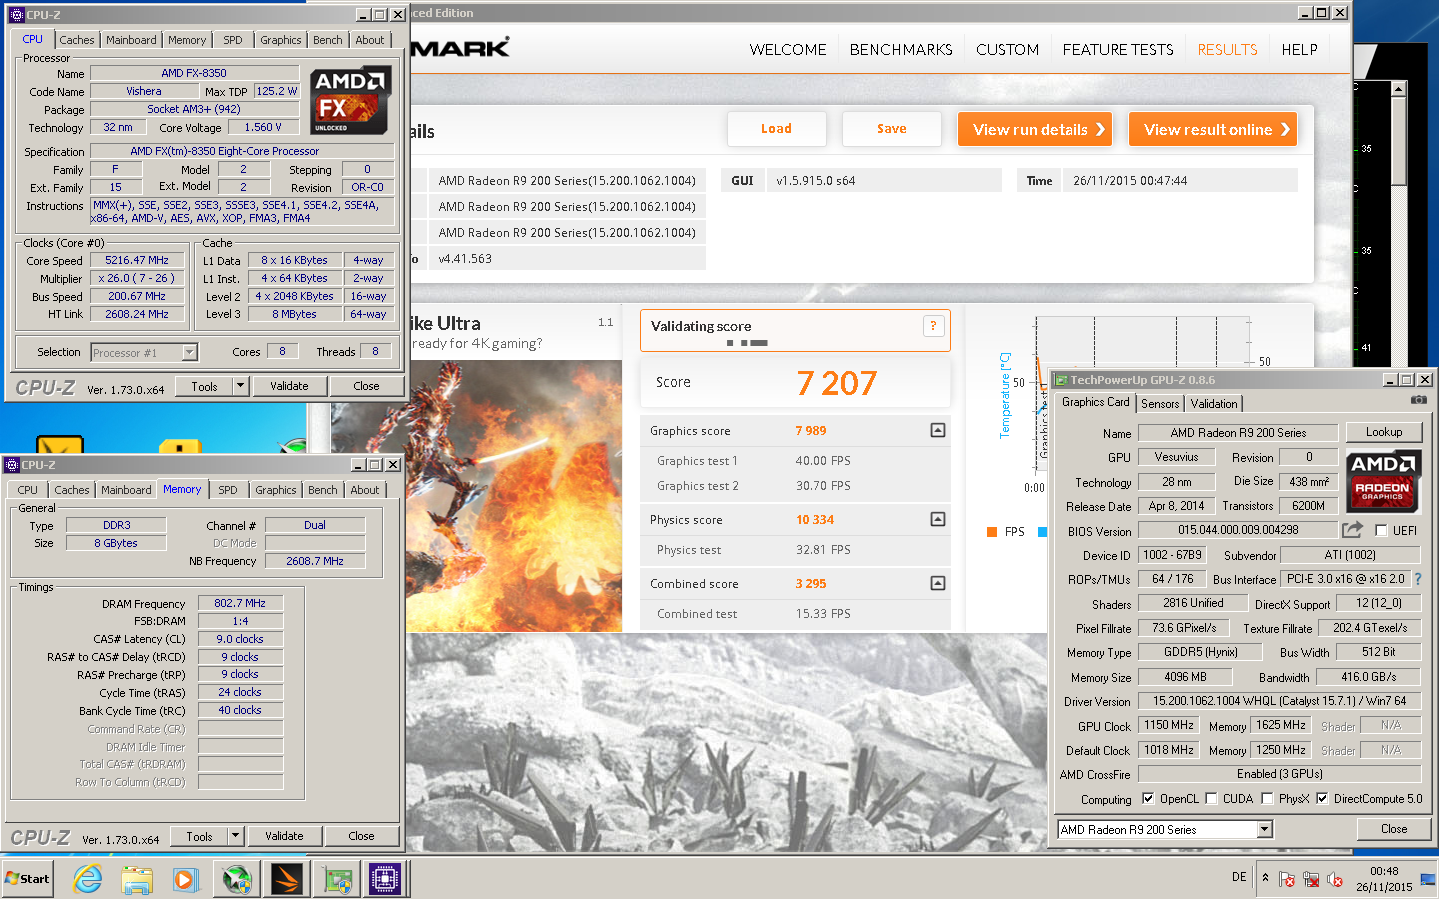Click the AMD FX Unlocked logo in CPU-Z
Viewport: 1439px width, 899px height.
click(349, 101)
